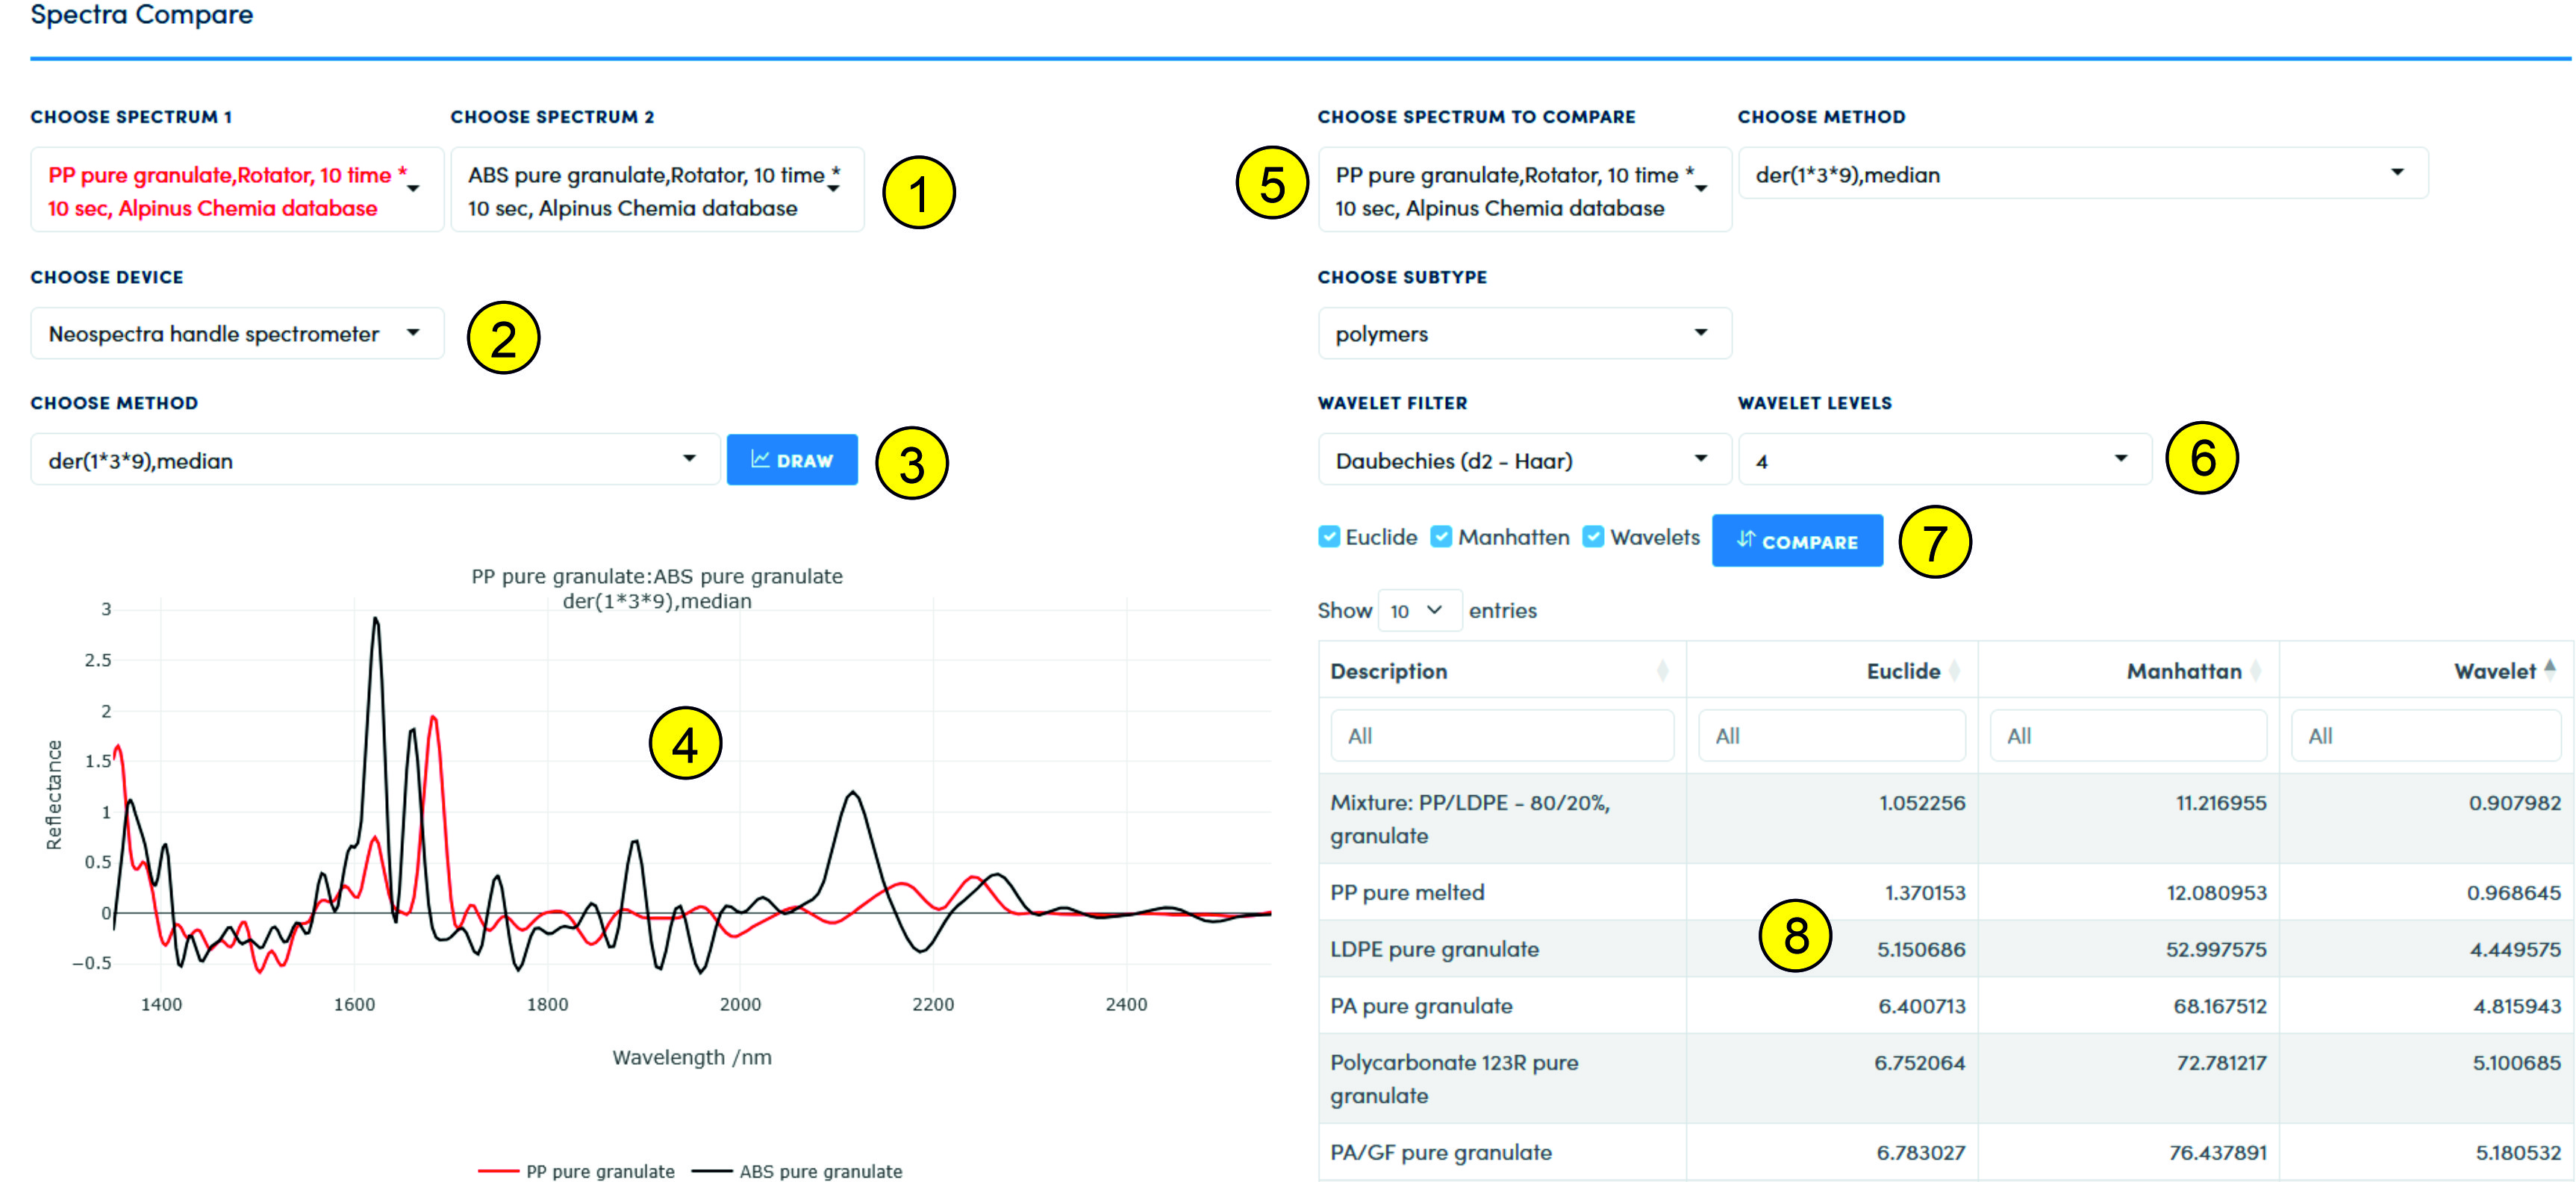Open the Choose Device dropdown
The height and width of the screenshot is (1182, 2576).
coord(237,334)
